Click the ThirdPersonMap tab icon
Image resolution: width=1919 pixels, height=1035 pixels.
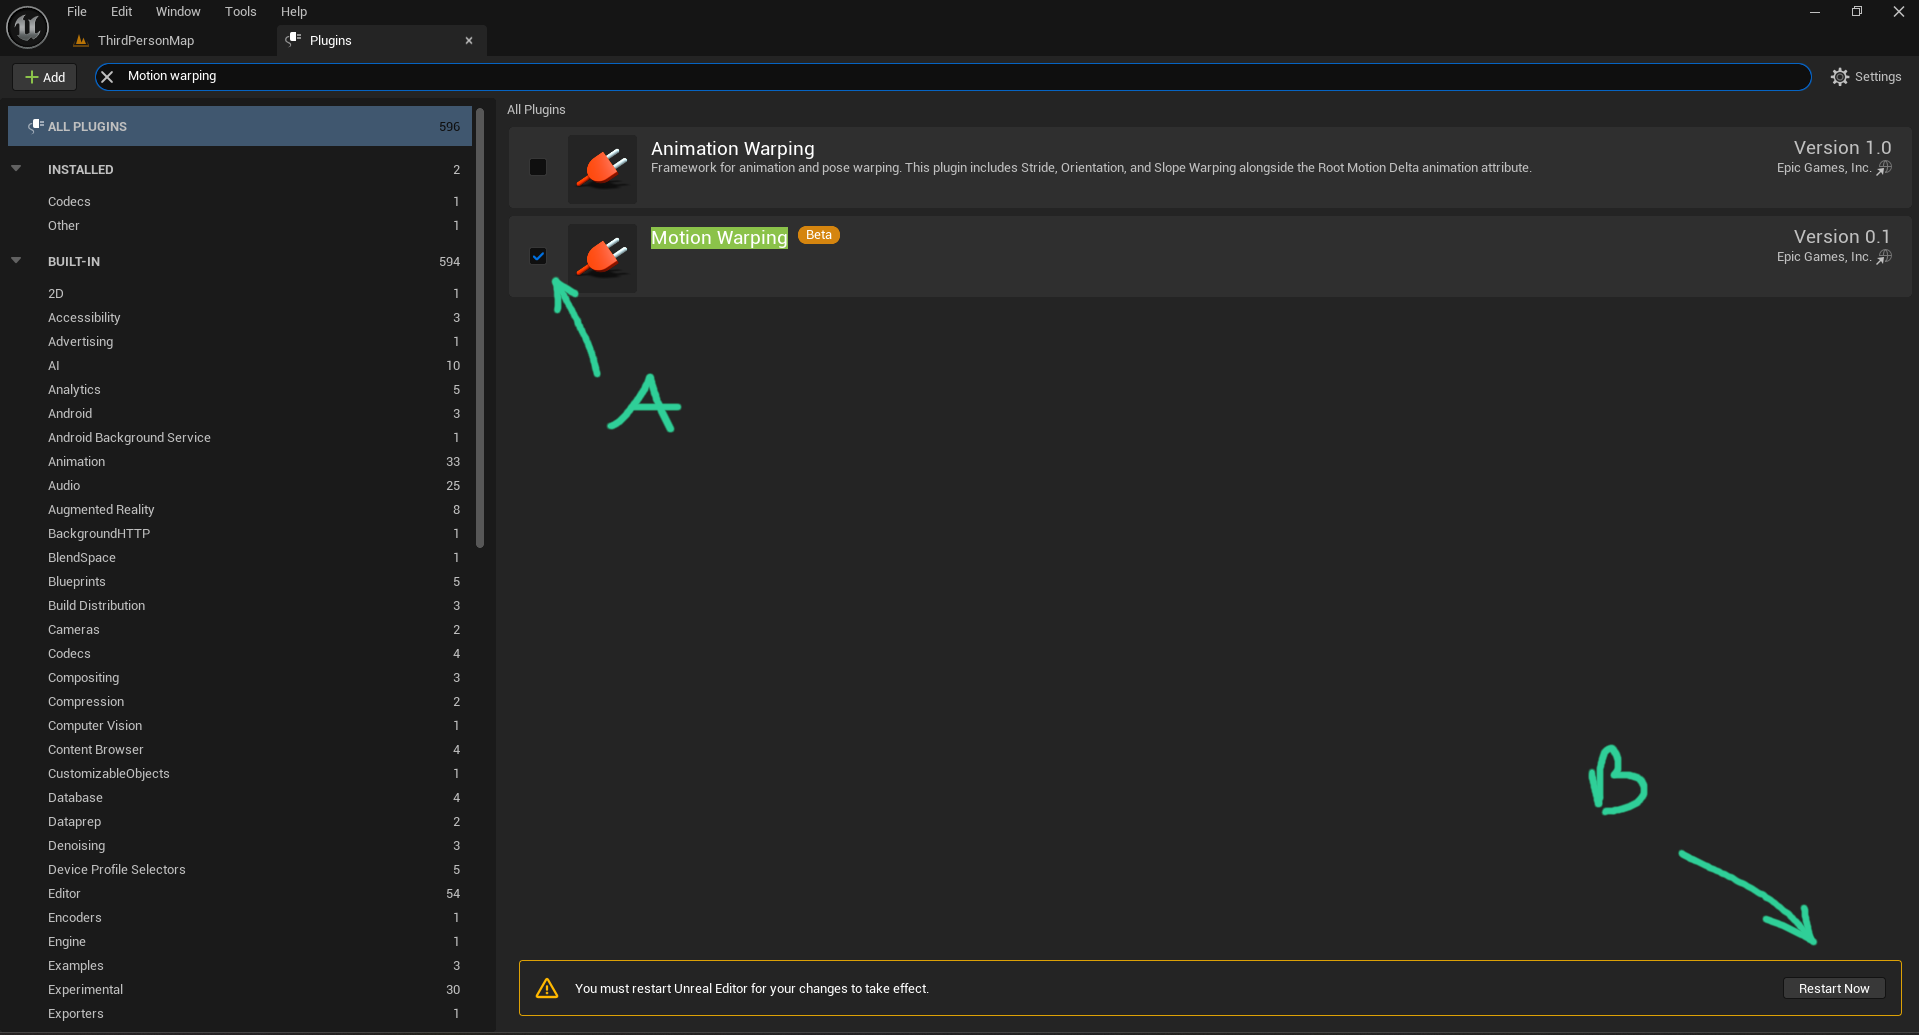[81, 41]
